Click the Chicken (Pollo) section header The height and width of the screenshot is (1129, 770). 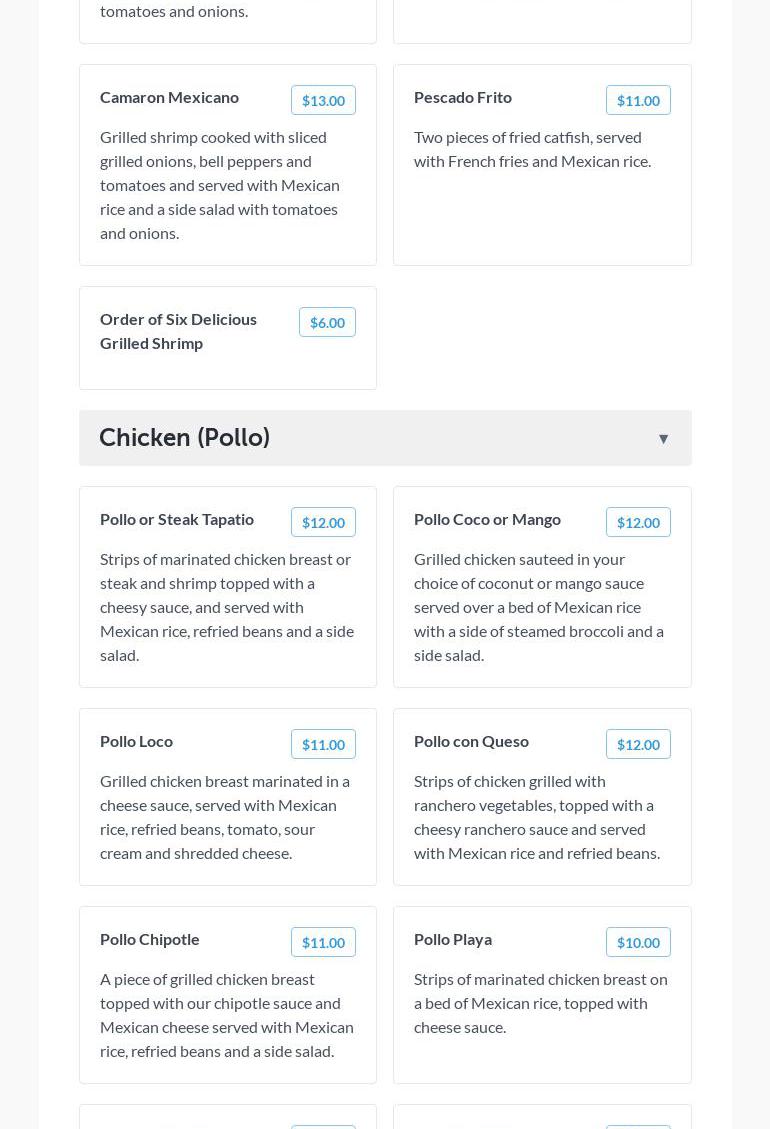[x=185, y=438]
